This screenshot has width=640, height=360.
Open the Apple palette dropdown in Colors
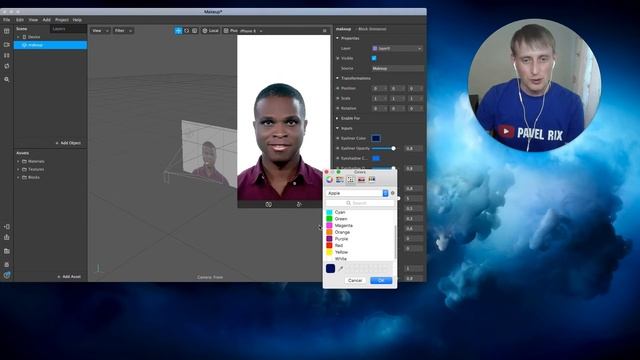pyautogui.click(x=357, y=193)
